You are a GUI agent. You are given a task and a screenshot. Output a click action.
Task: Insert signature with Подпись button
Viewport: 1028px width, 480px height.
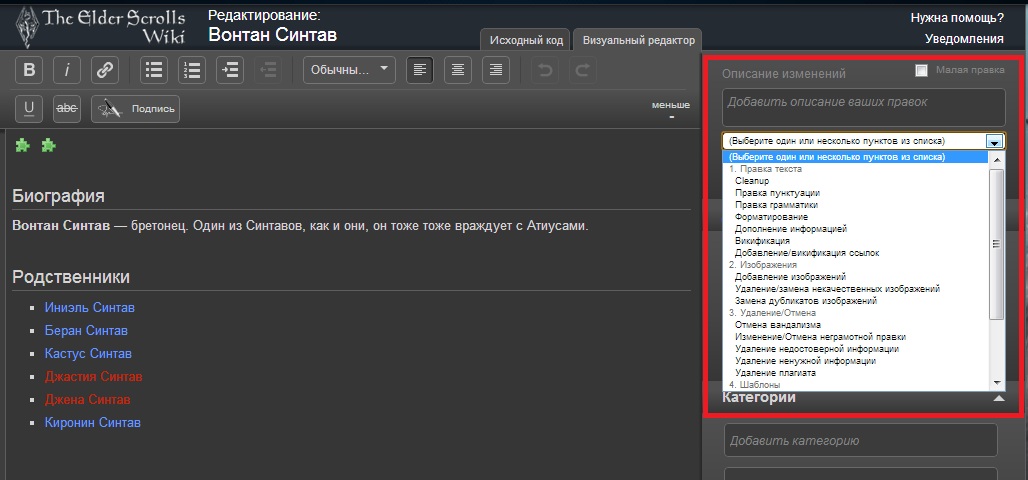pyautogui.click(x=135, y=109)
